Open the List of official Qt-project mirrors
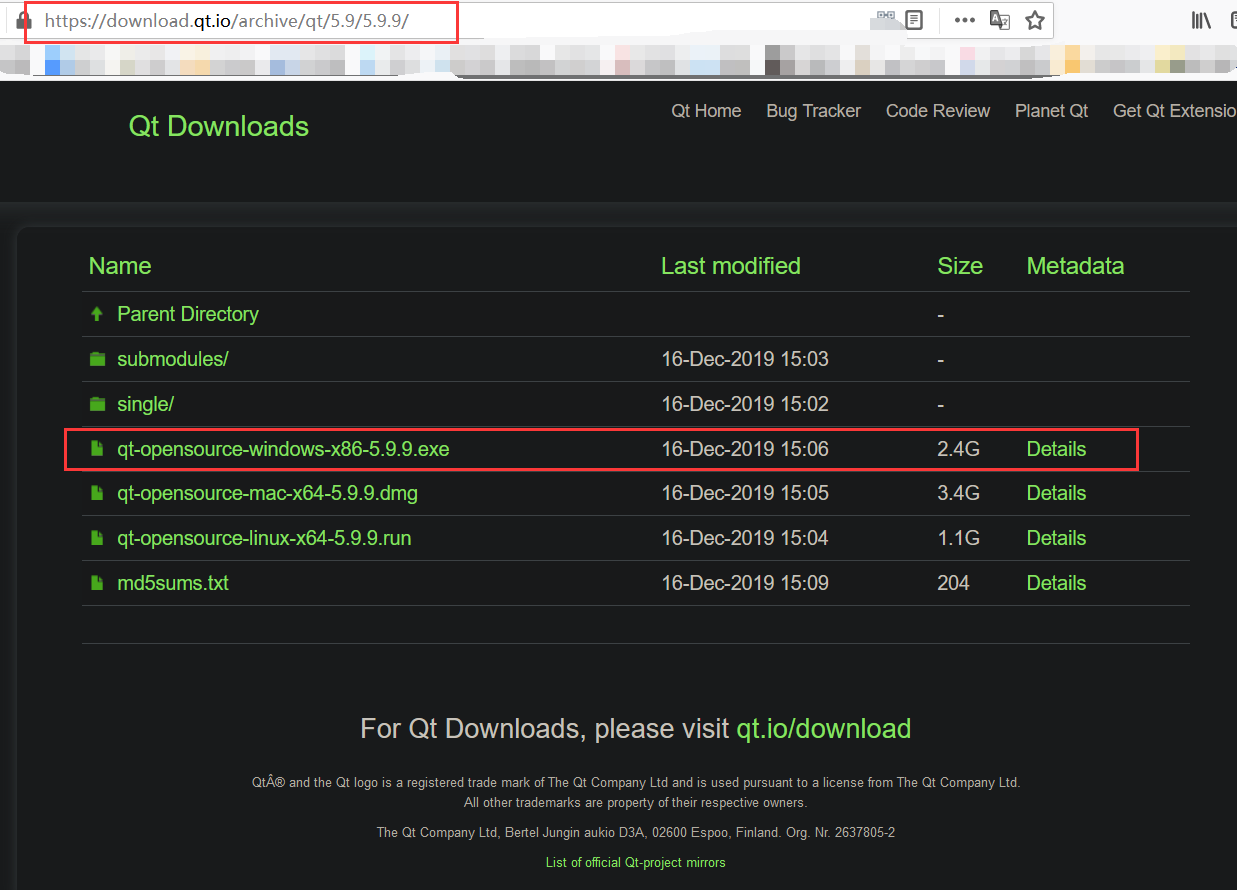The height and width of the screenshot is (890, 1237). pyautogui.click(x=635, y=862)
